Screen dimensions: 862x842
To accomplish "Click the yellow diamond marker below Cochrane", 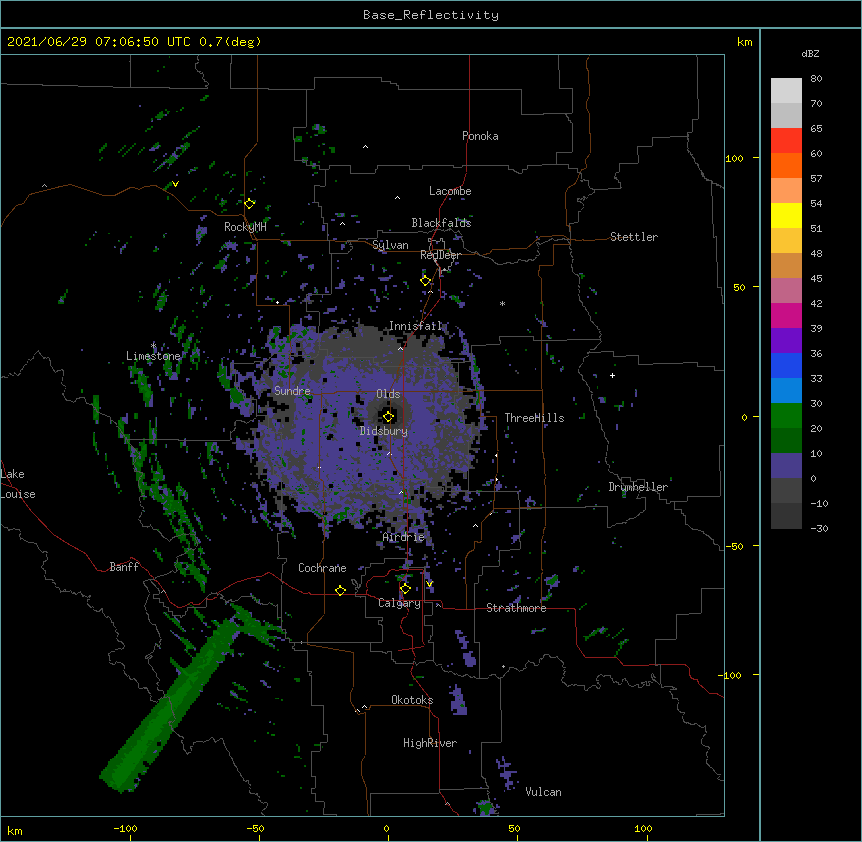I will click(x=340, y=590).
